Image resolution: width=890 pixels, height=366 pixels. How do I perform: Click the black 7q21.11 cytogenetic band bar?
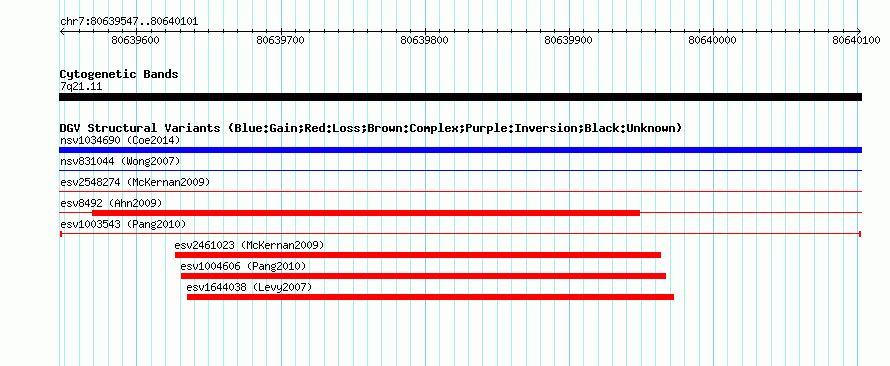[x=460, y=97]
